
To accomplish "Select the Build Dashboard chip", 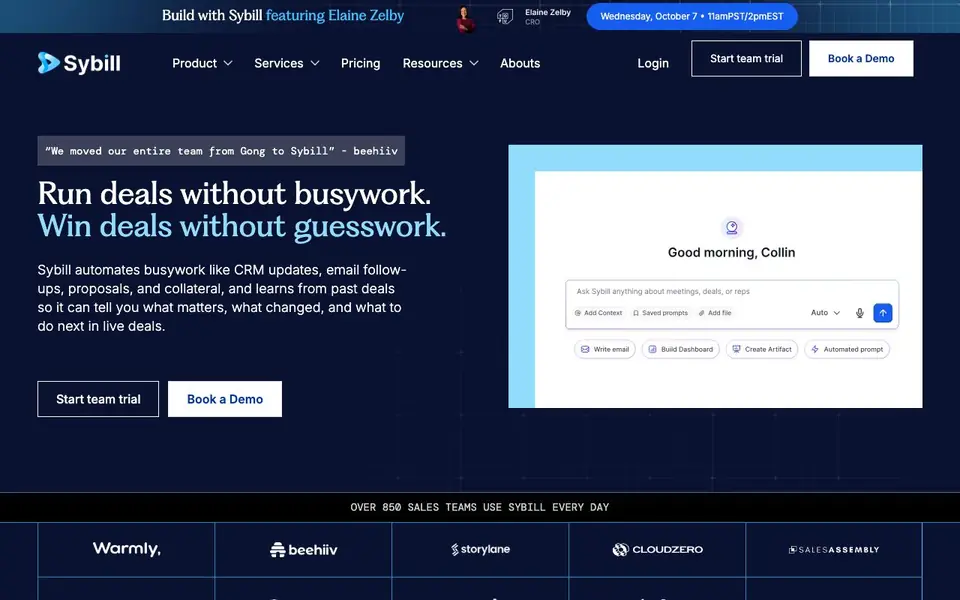I will pos(680,350).
